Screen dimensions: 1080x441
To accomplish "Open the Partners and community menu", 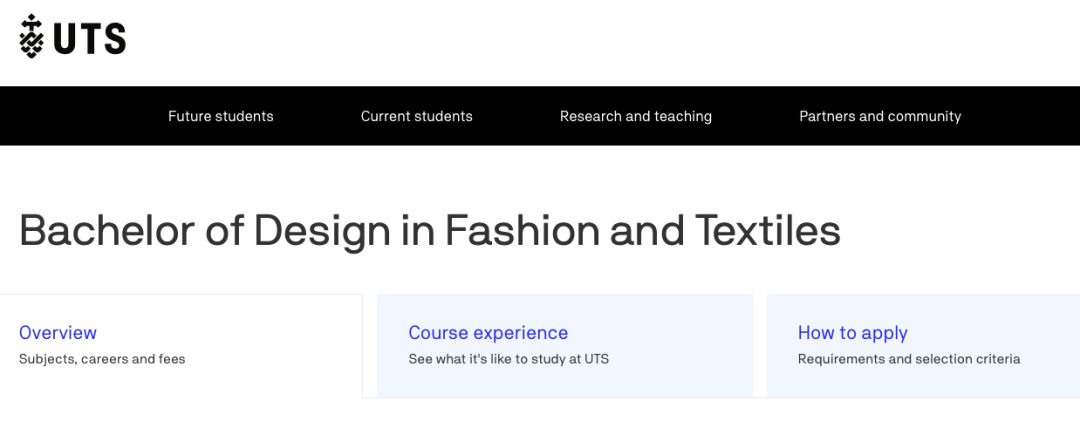I will point(880,116).
